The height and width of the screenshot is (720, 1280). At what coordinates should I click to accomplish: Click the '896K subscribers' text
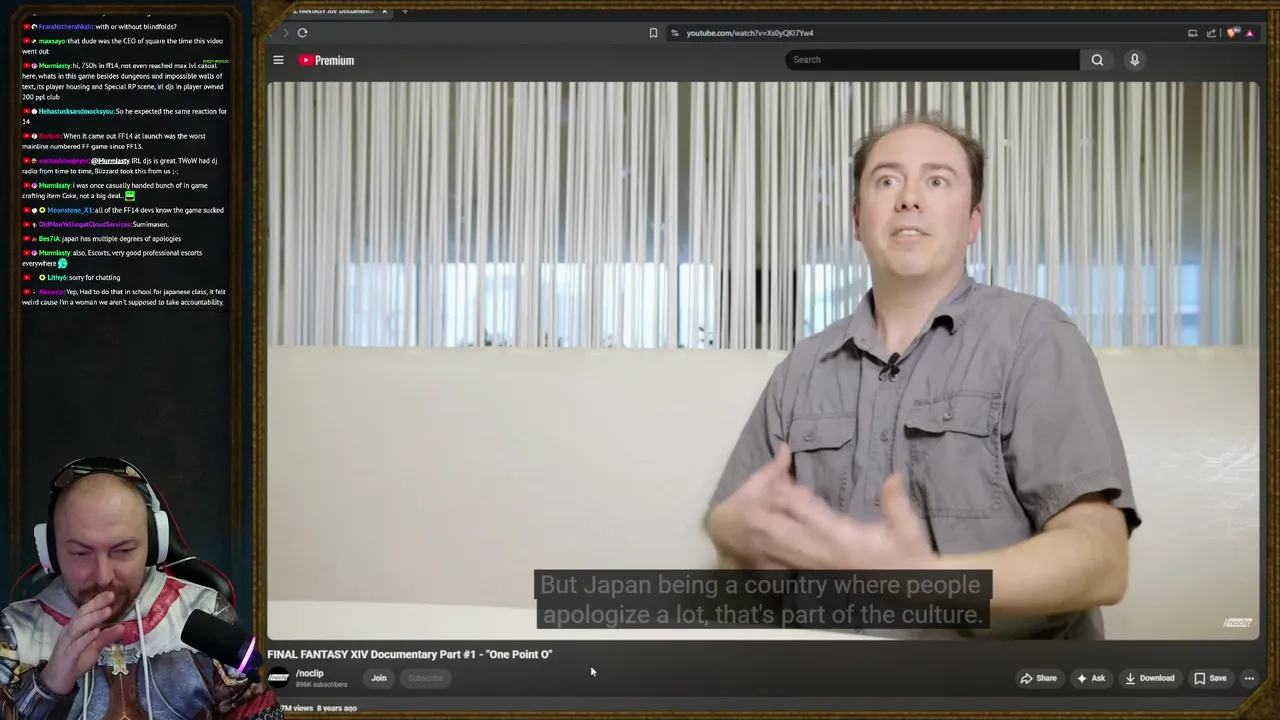(x=321, y=685)
